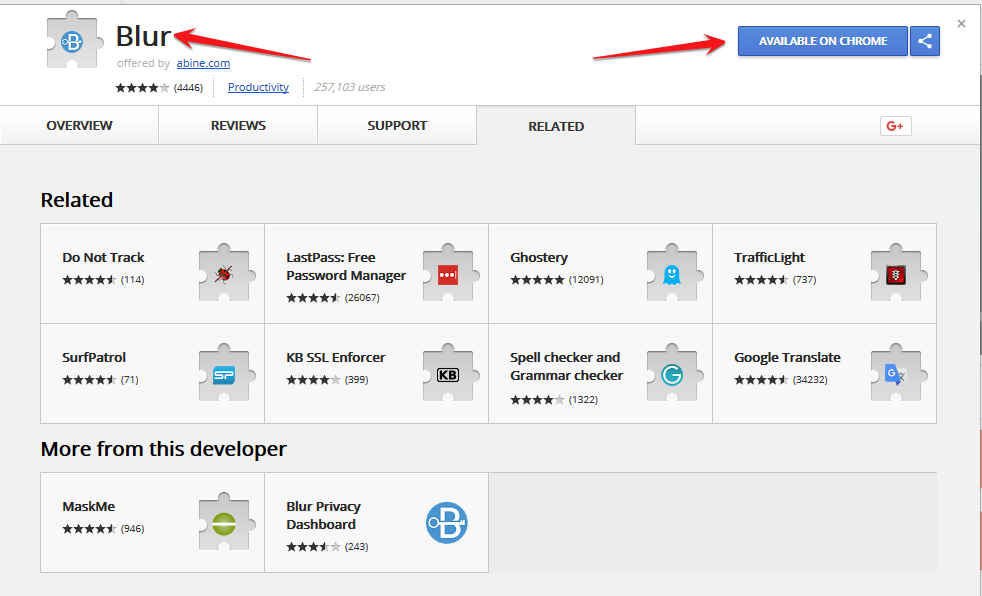Click the Available on Chrome button
This screenshot has height=596, width=982.
[823, 41]
